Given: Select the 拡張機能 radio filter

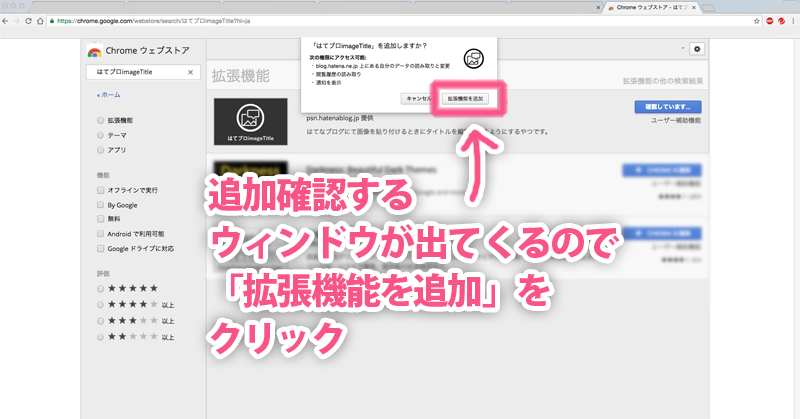Looking at the screenshot, I should click(101, 120).
